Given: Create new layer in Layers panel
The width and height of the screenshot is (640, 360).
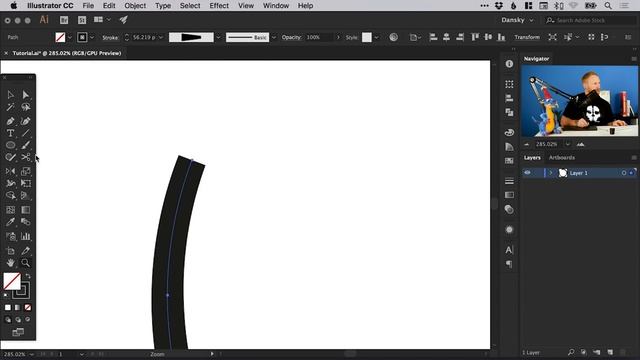Looking at the screenshot, I should (x=610, y=352).
